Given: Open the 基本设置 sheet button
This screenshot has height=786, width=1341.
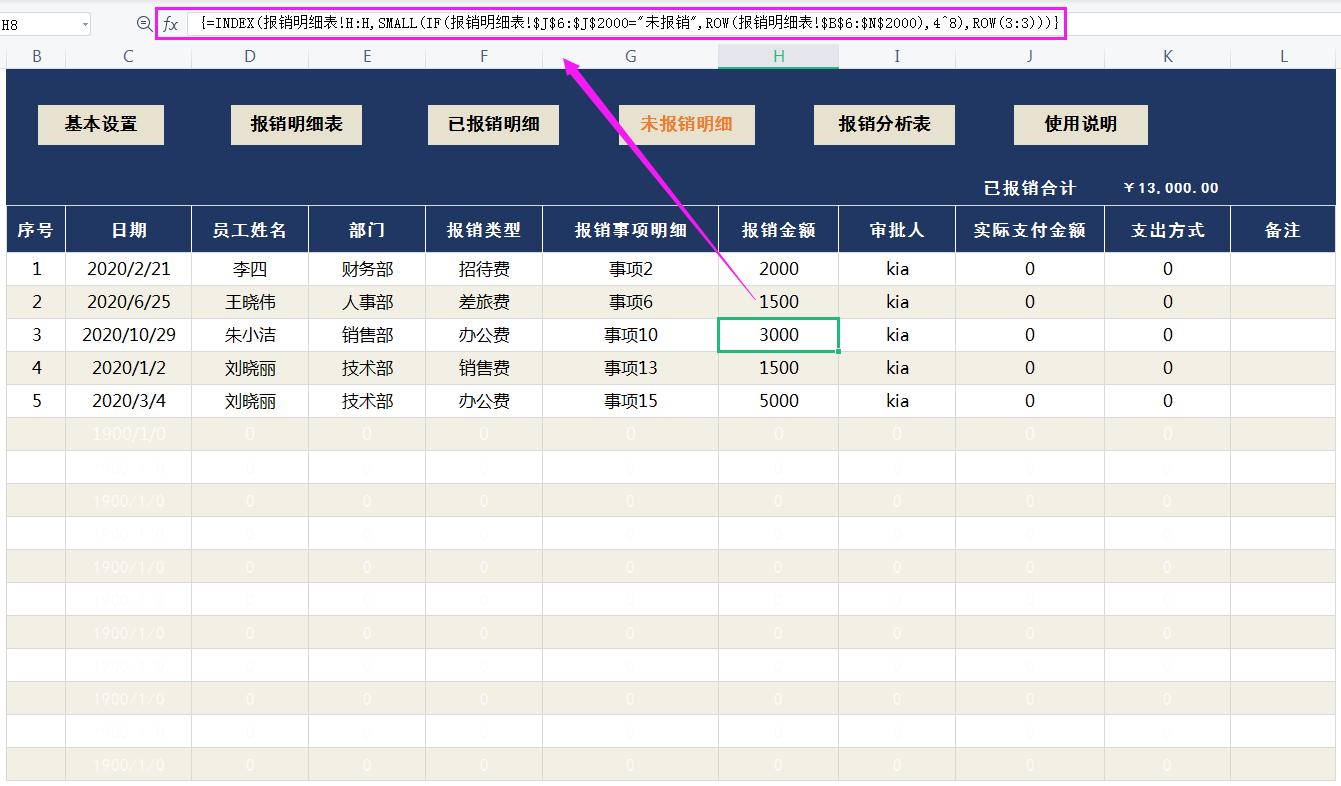Looking at the screenshot, I should pyautogui.click(x=101, y=124).
